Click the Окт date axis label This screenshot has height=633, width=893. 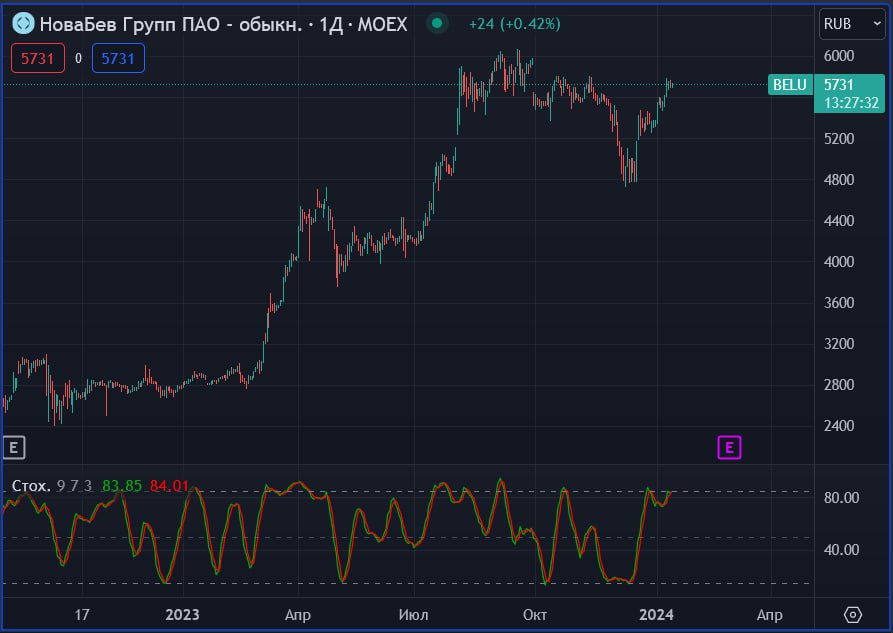pos(535,615)
